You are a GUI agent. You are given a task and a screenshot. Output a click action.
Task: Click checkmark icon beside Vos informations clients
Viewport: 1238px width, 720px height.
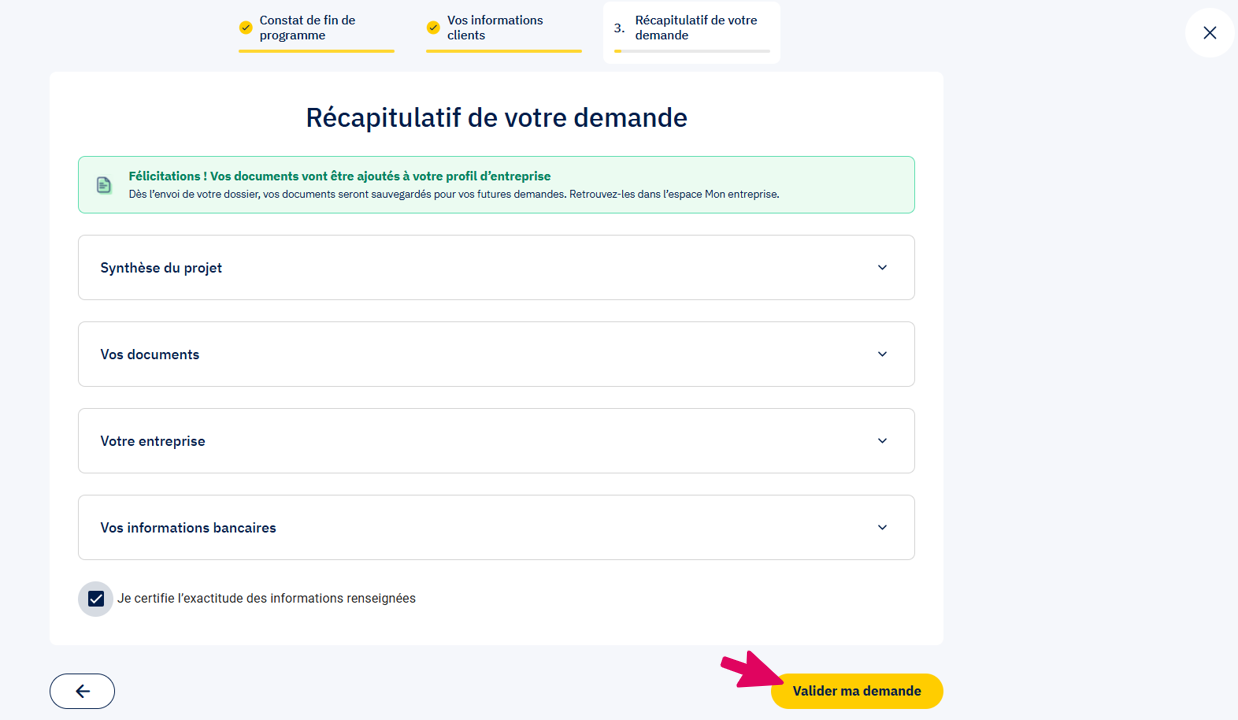(433, 28)
